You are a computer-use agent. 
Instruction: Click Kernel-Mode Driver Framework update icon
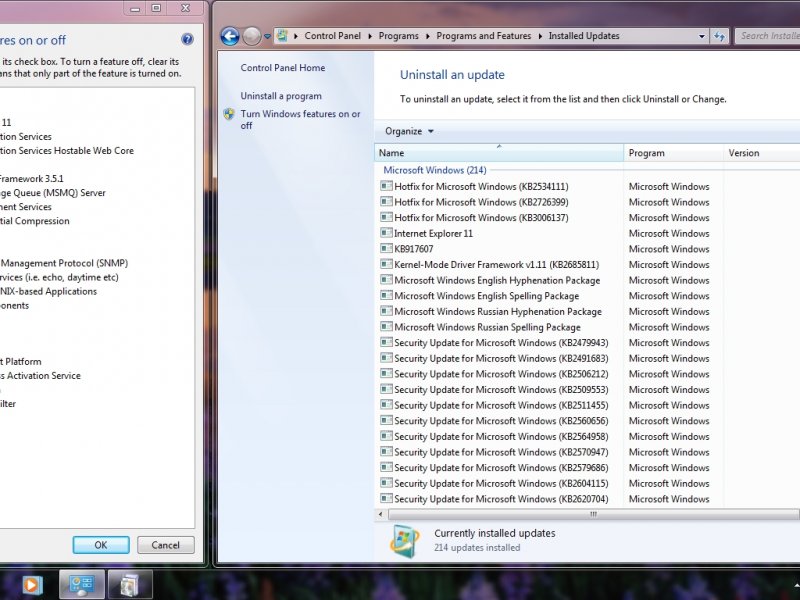(x=386, y=264)
